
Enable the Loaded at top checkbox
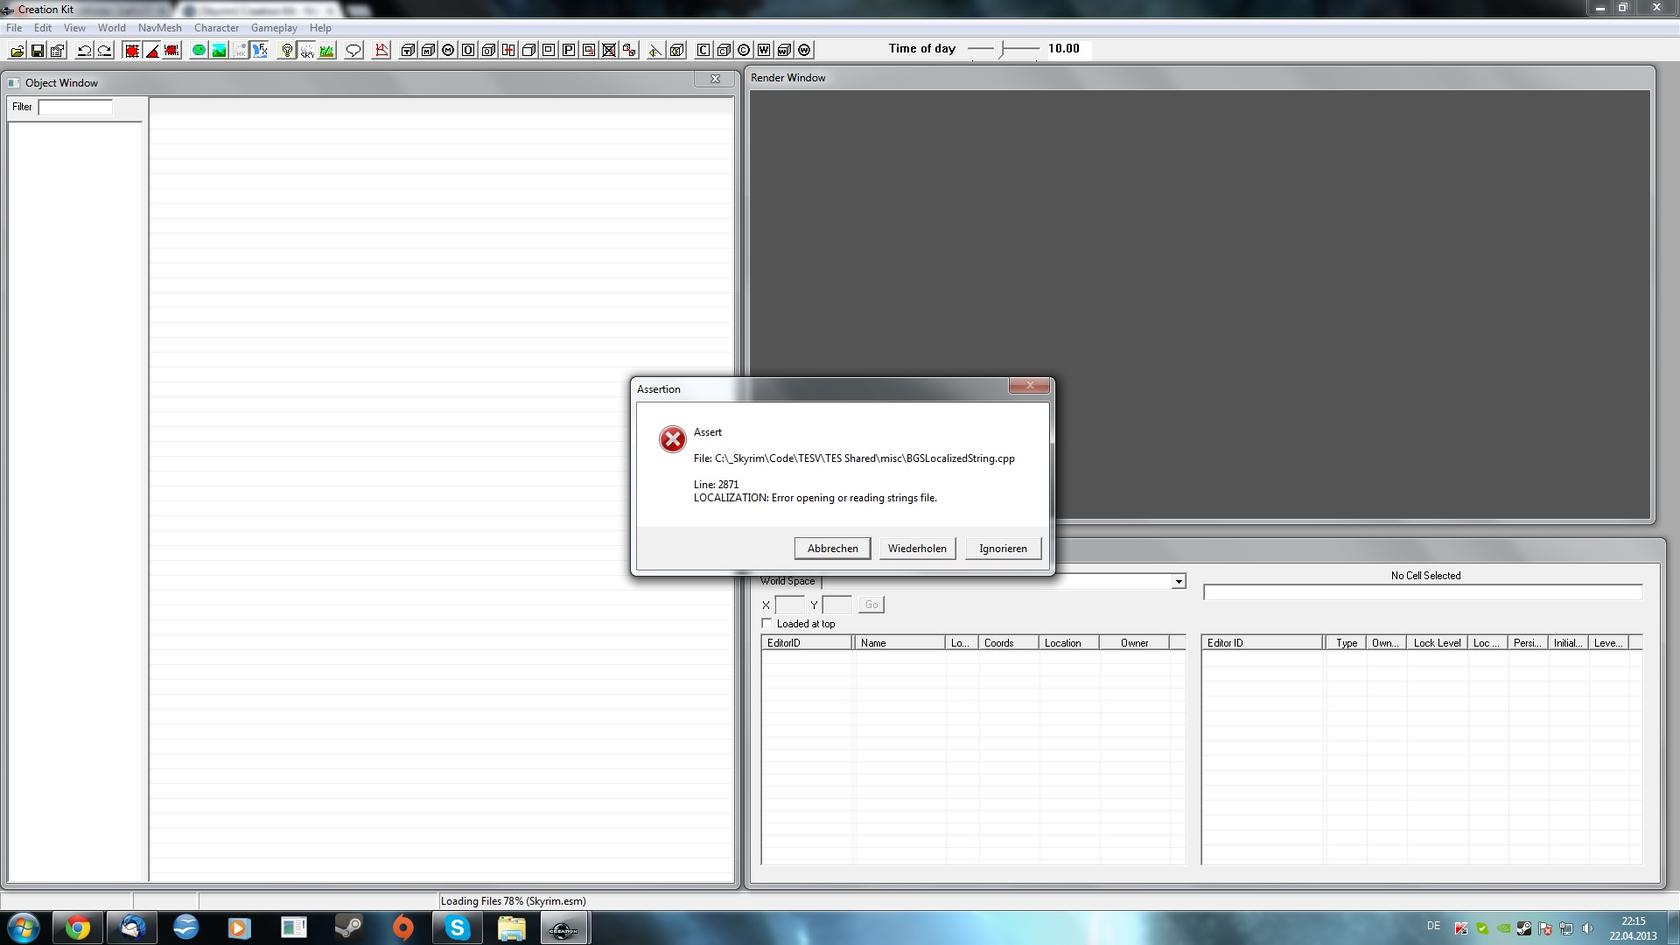point(767,624)
